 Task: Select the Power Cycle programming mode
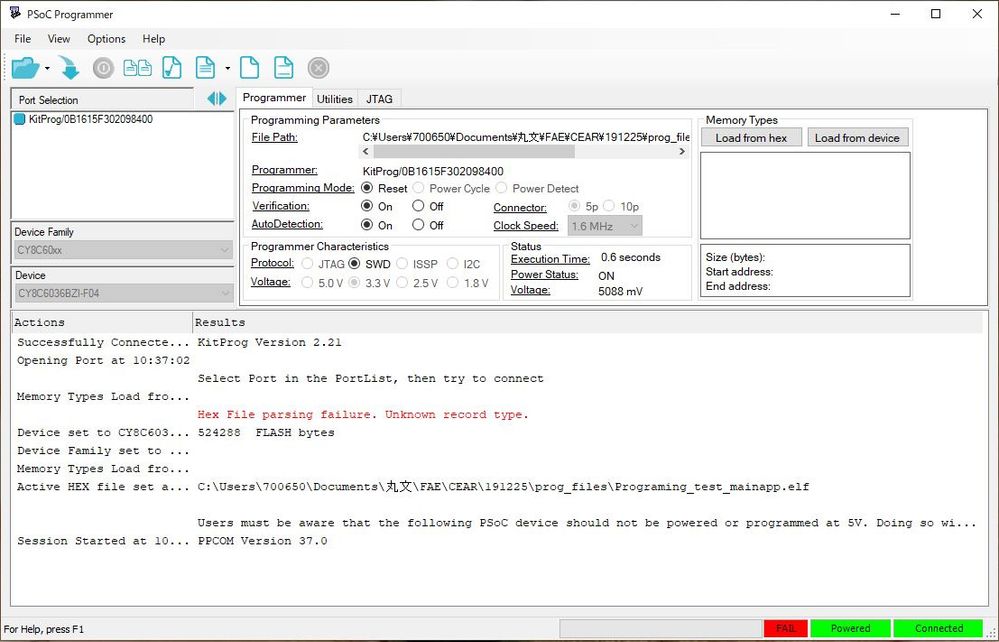(x=419, y=188)
